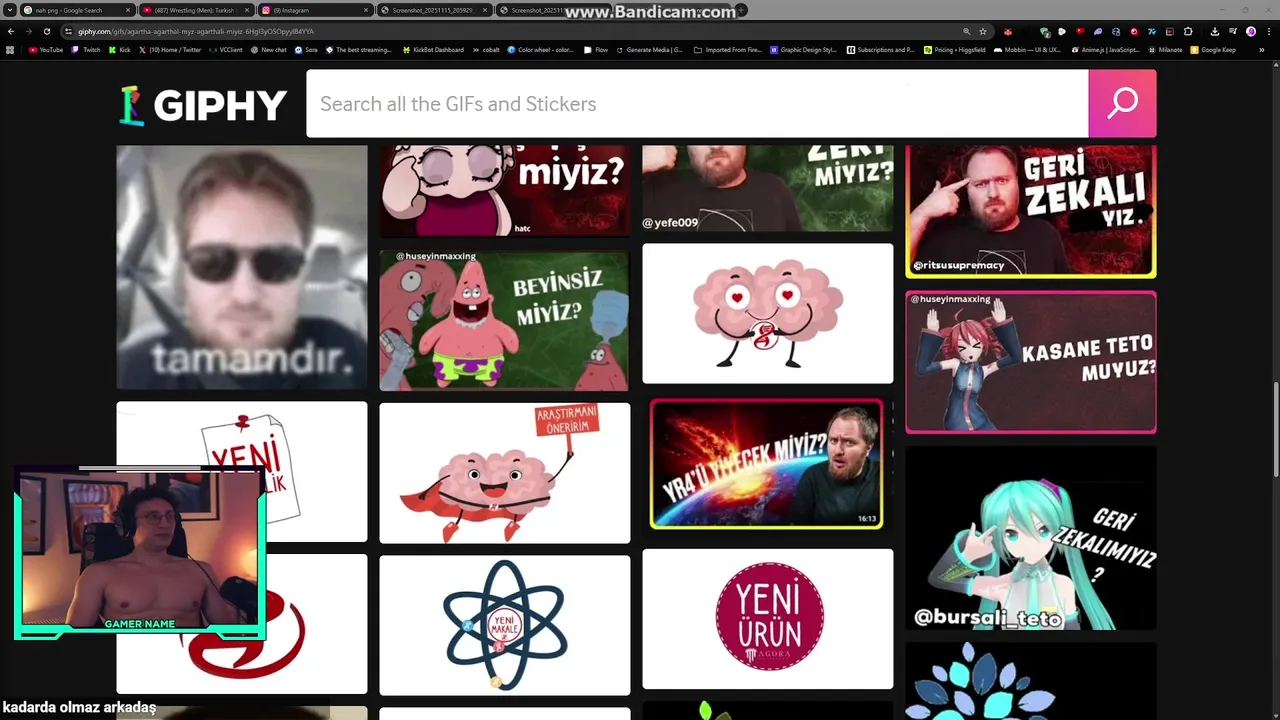The width and height of the screenshot is (1280, 720).
Task: Open the brain with heart eyes GIF
Action: 767,313
